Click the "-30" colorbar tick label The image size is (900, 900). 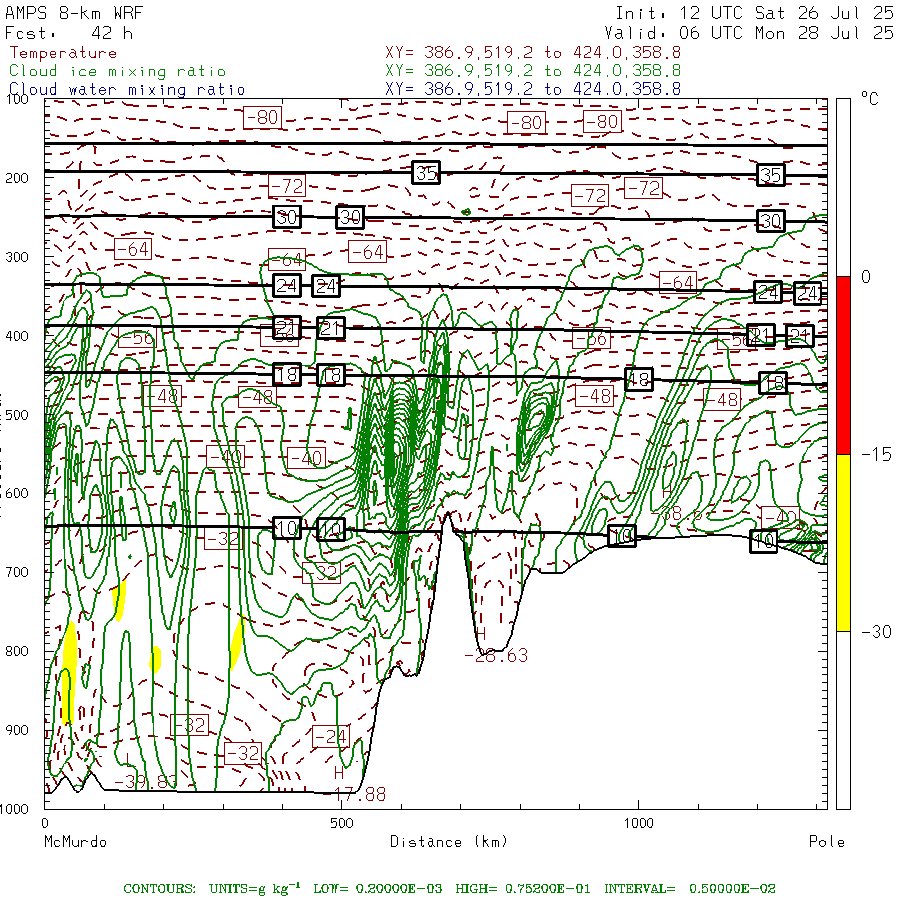pyautogui.click(x=876, y=632)
